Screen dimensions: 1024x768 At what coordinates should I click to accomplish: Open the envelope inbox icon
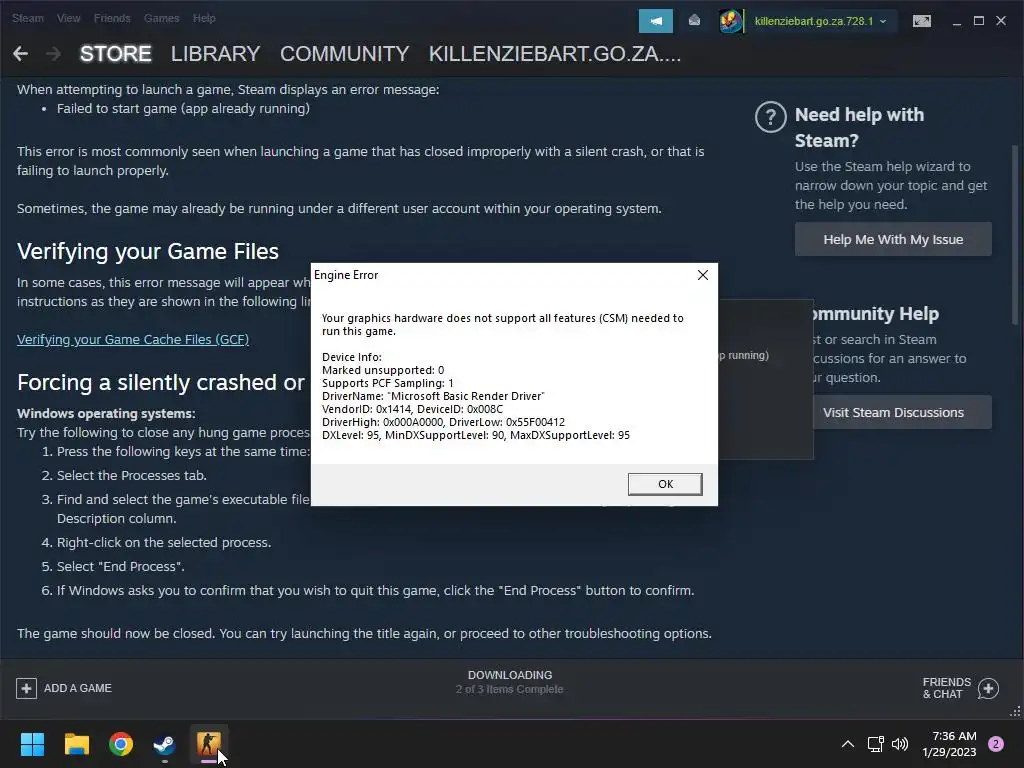(x=694, y=21)
